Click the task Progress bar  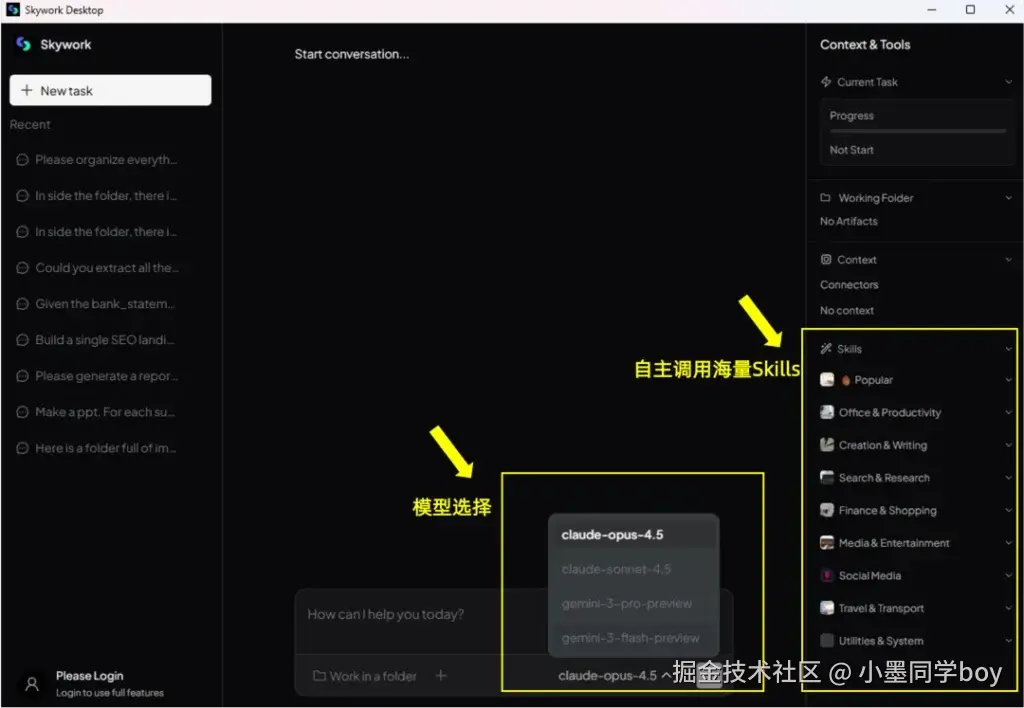coord(918,131)
